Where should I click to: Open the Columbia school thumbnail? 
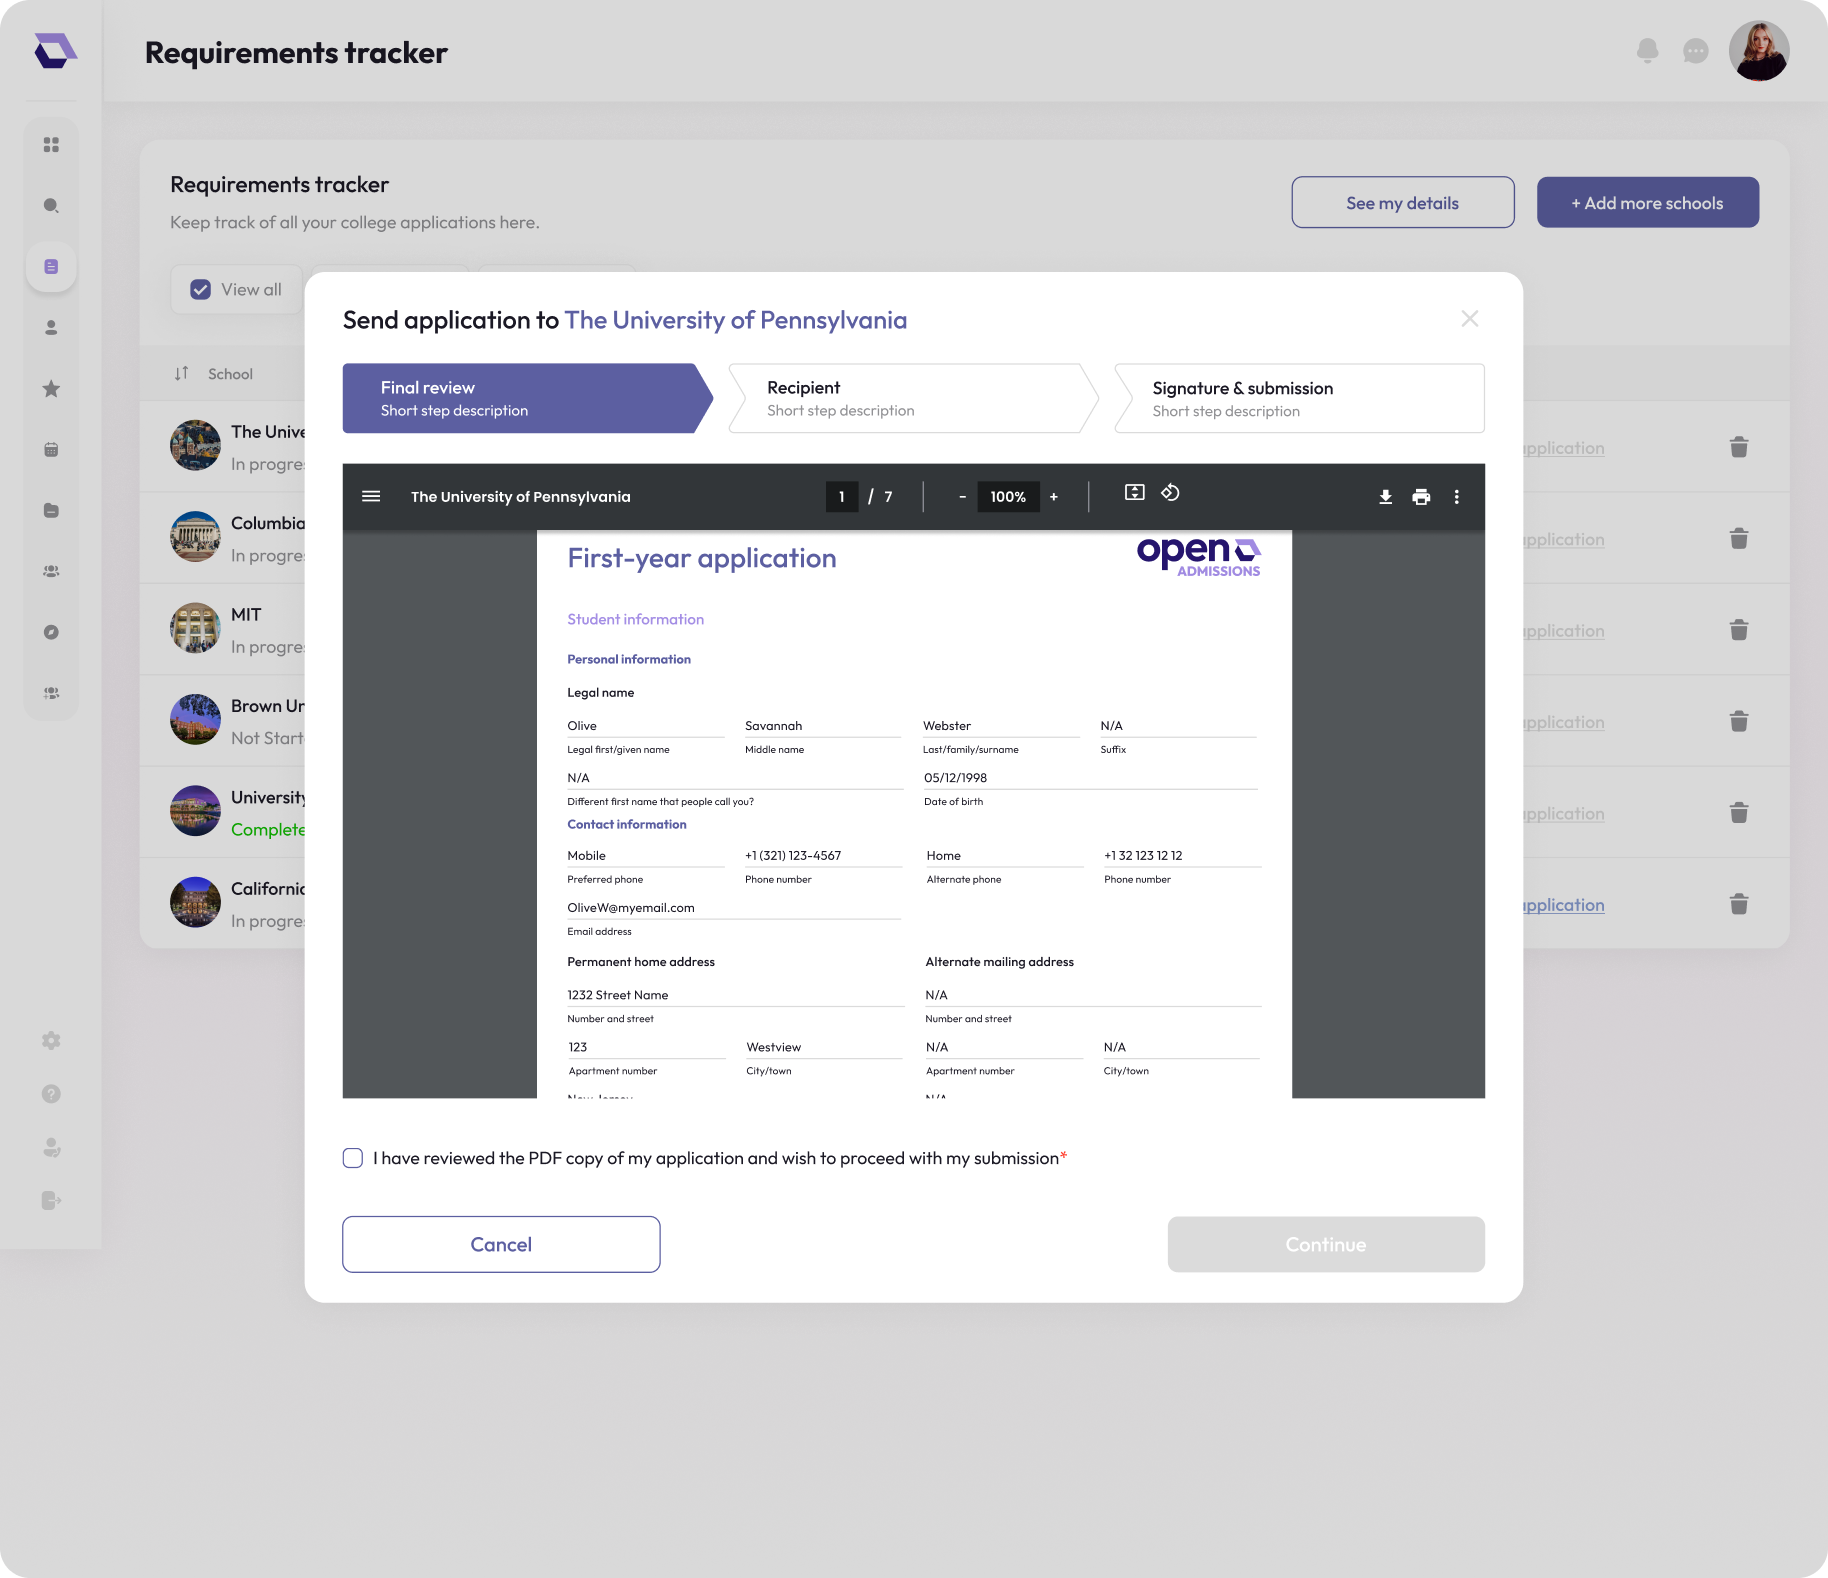(x=195, y=537)
